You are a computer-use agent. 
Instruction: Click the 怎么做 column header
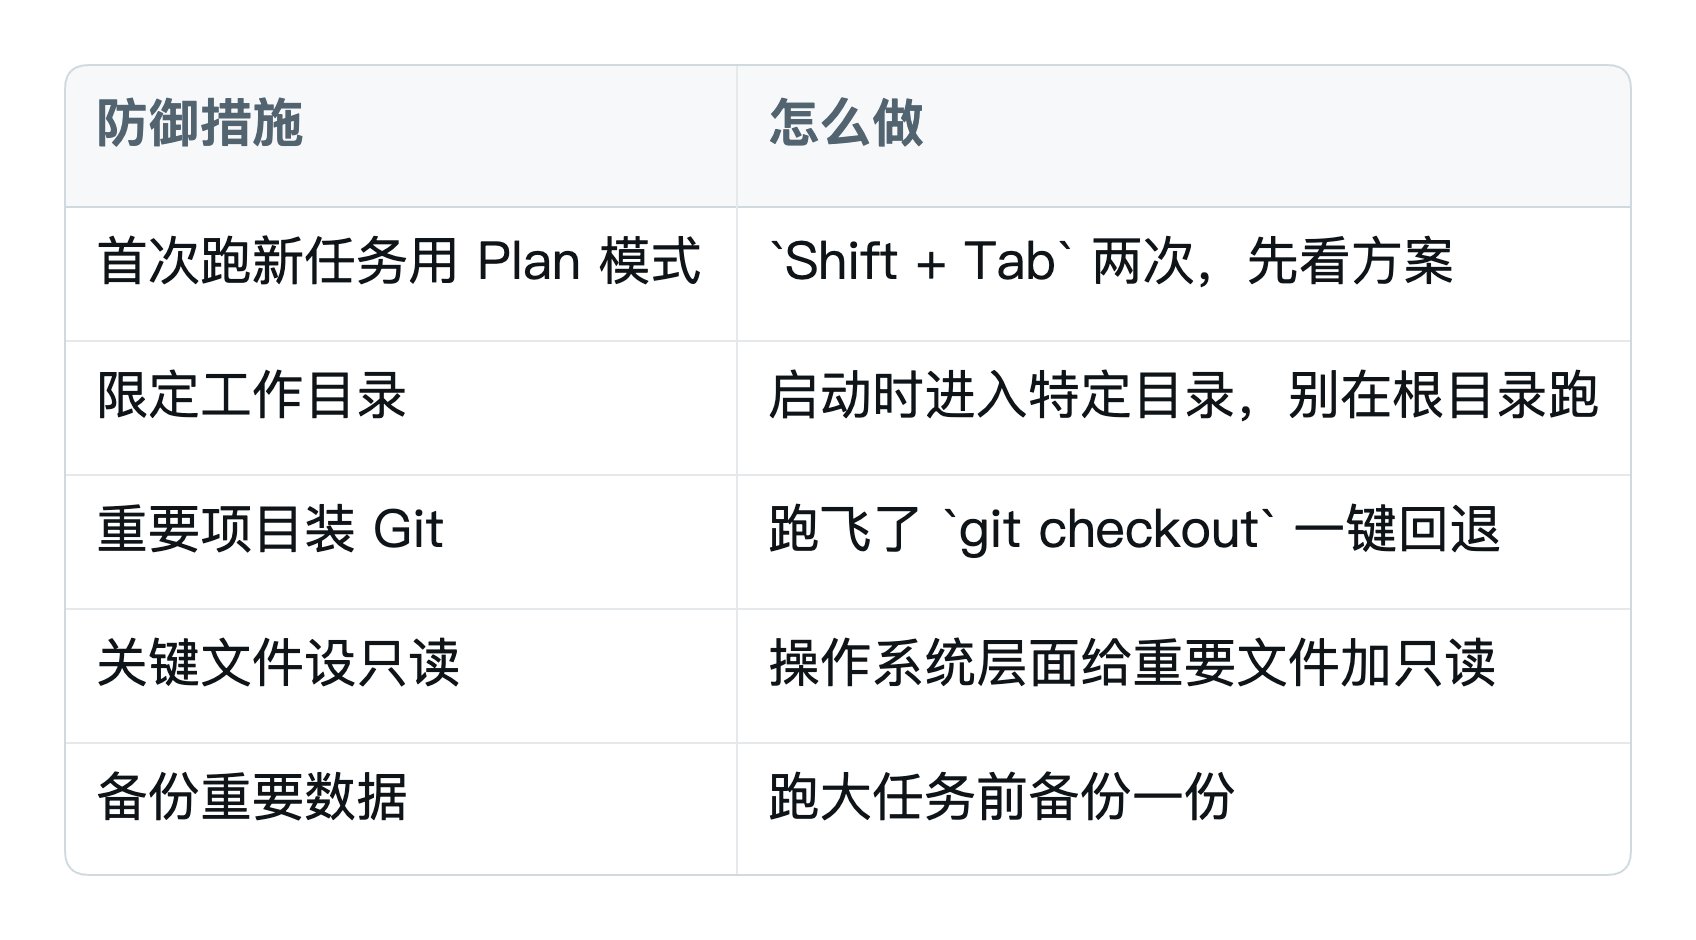click(x=1183, y=137)
